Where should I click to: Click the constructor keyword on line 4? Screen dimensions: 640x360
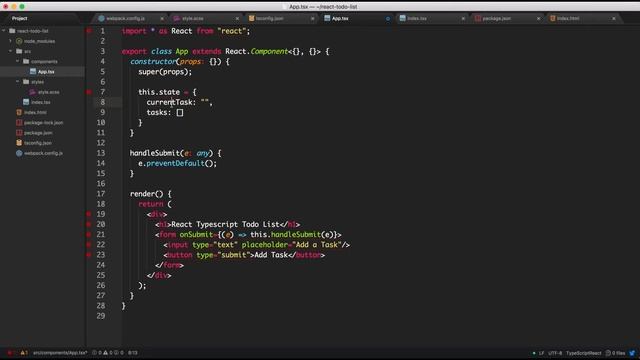point(153,62)
